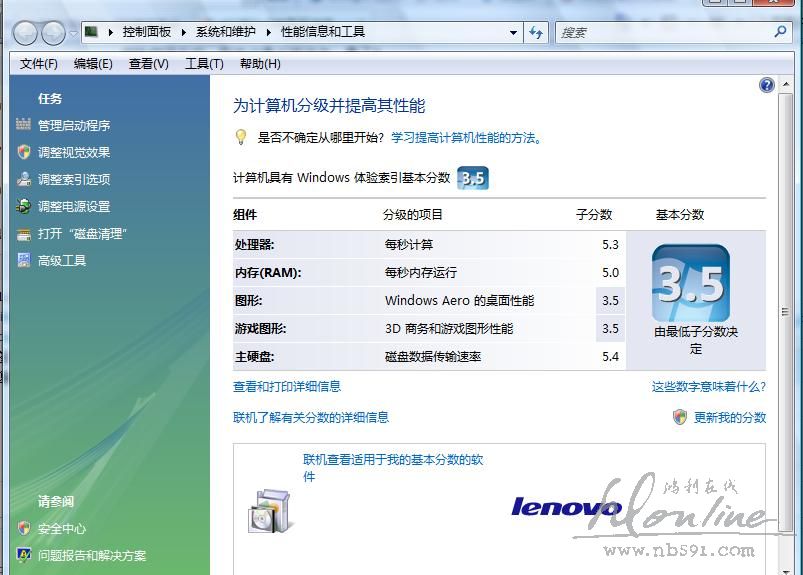Select 控制面板 breadcrumb in address bar
Image resolution: width=803 pixels, height=575 pixels.
click(146, 32)
